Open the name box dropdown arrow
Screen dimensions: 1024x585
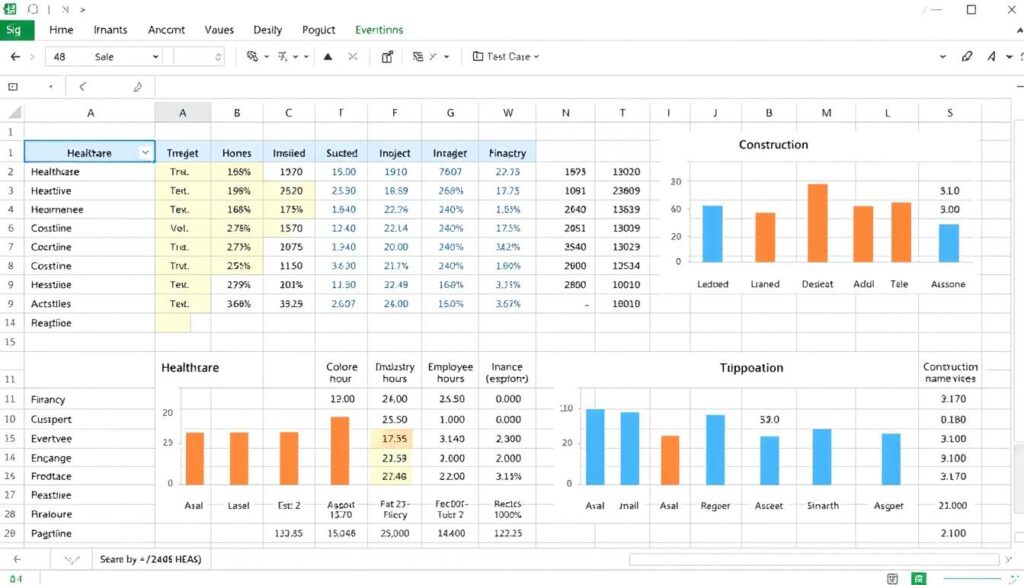tap(50, 86)
